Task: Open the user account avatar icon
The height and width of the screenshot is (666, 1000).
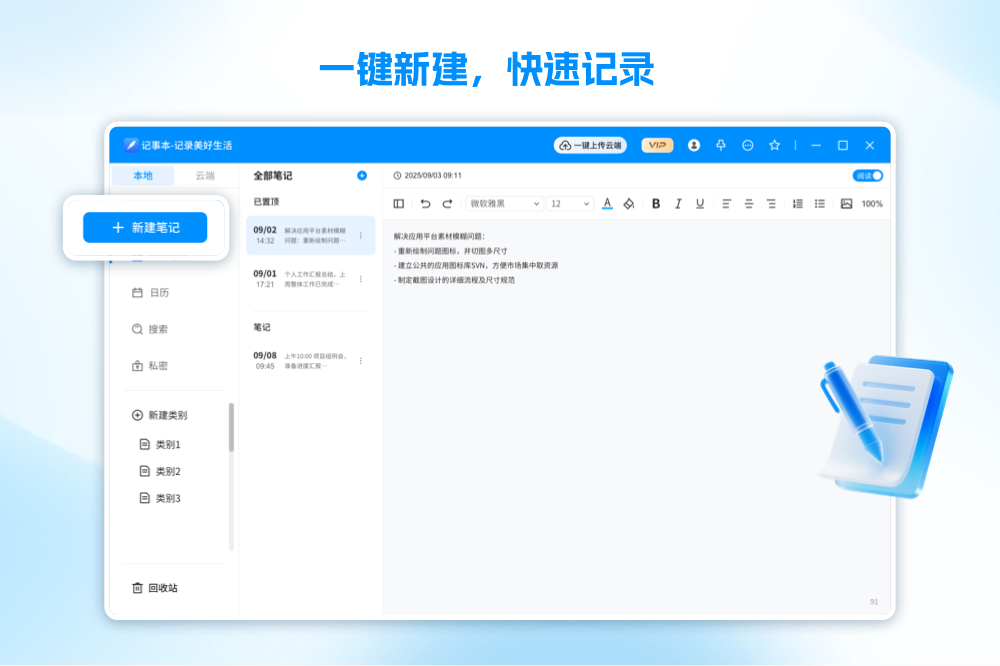Action: pos(694,145)
